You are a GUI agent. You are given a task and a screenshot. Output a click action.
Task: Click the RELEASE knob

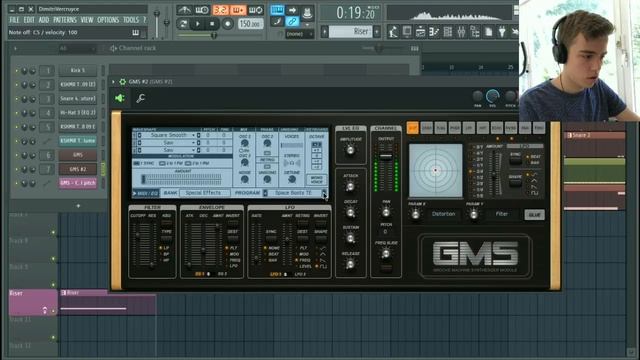350,264
